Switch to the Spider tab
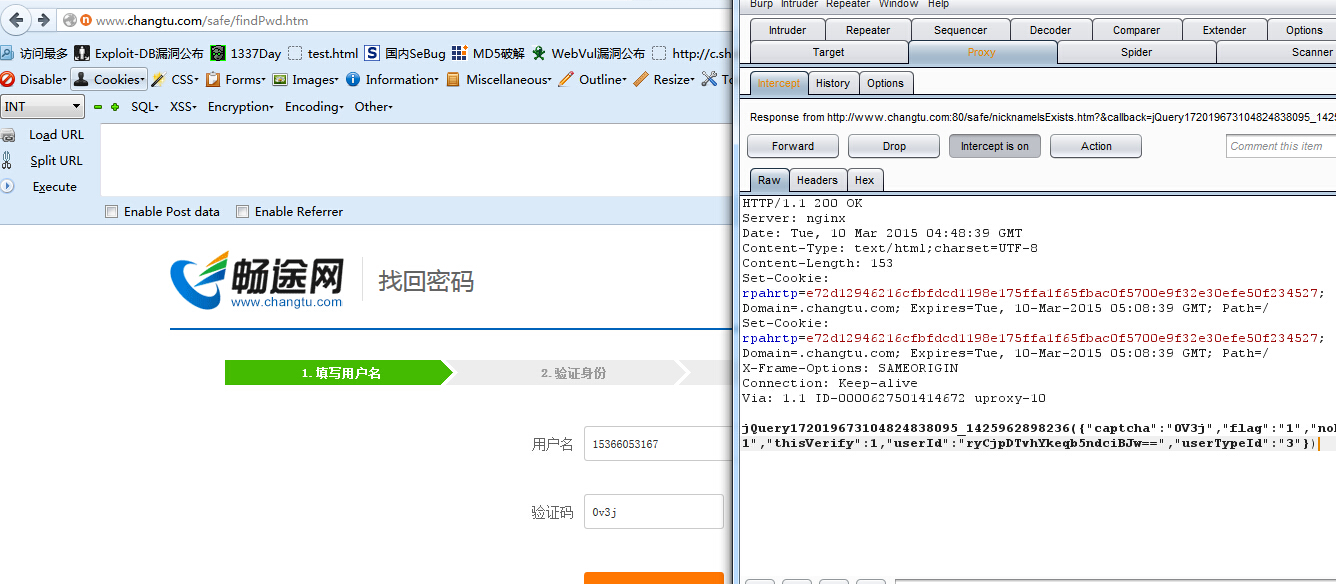 click(x=1136, y=52)
